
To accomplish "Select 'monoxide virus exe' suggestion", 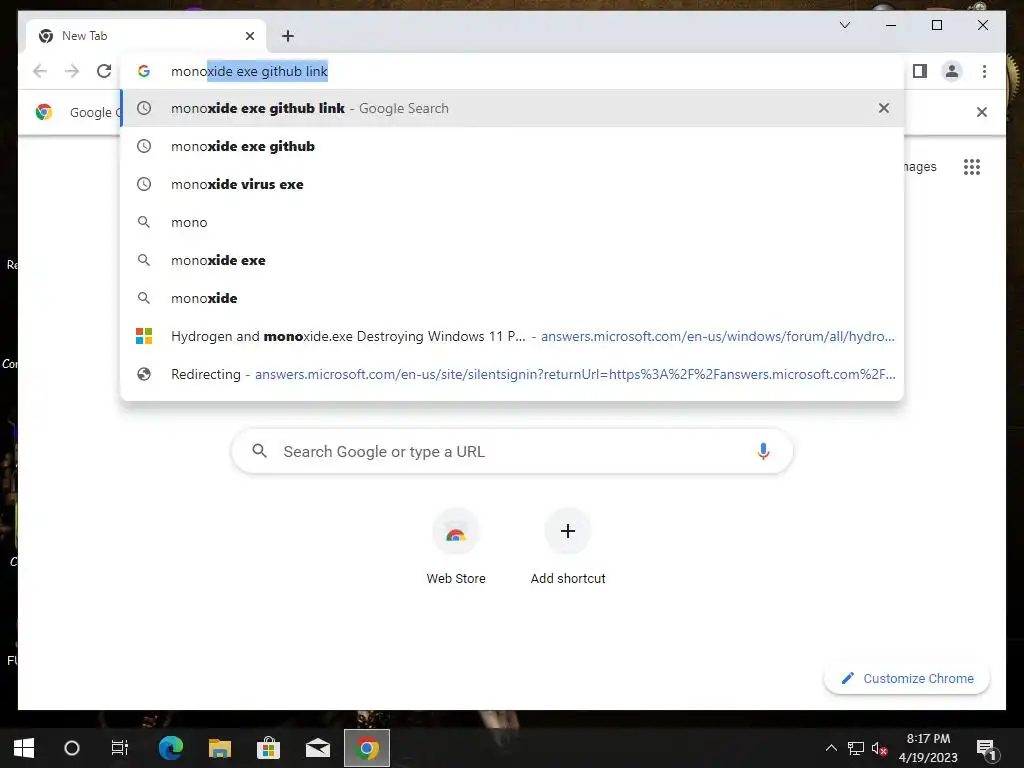I will (513, 184).
